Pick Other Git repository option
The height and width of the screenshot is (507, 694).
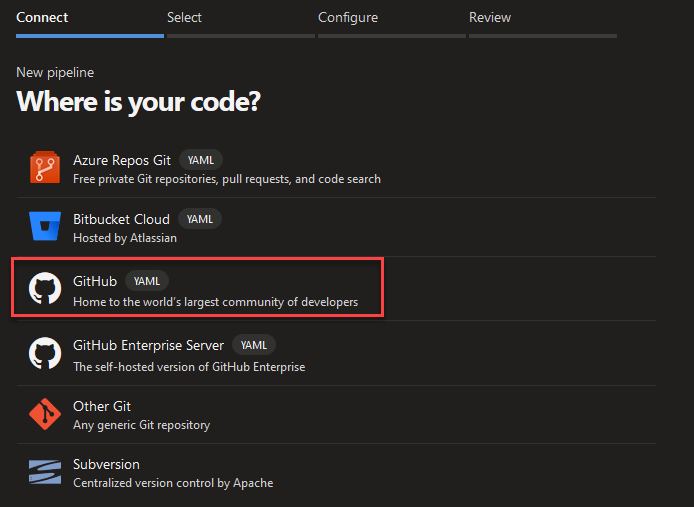tap(102, 406)
